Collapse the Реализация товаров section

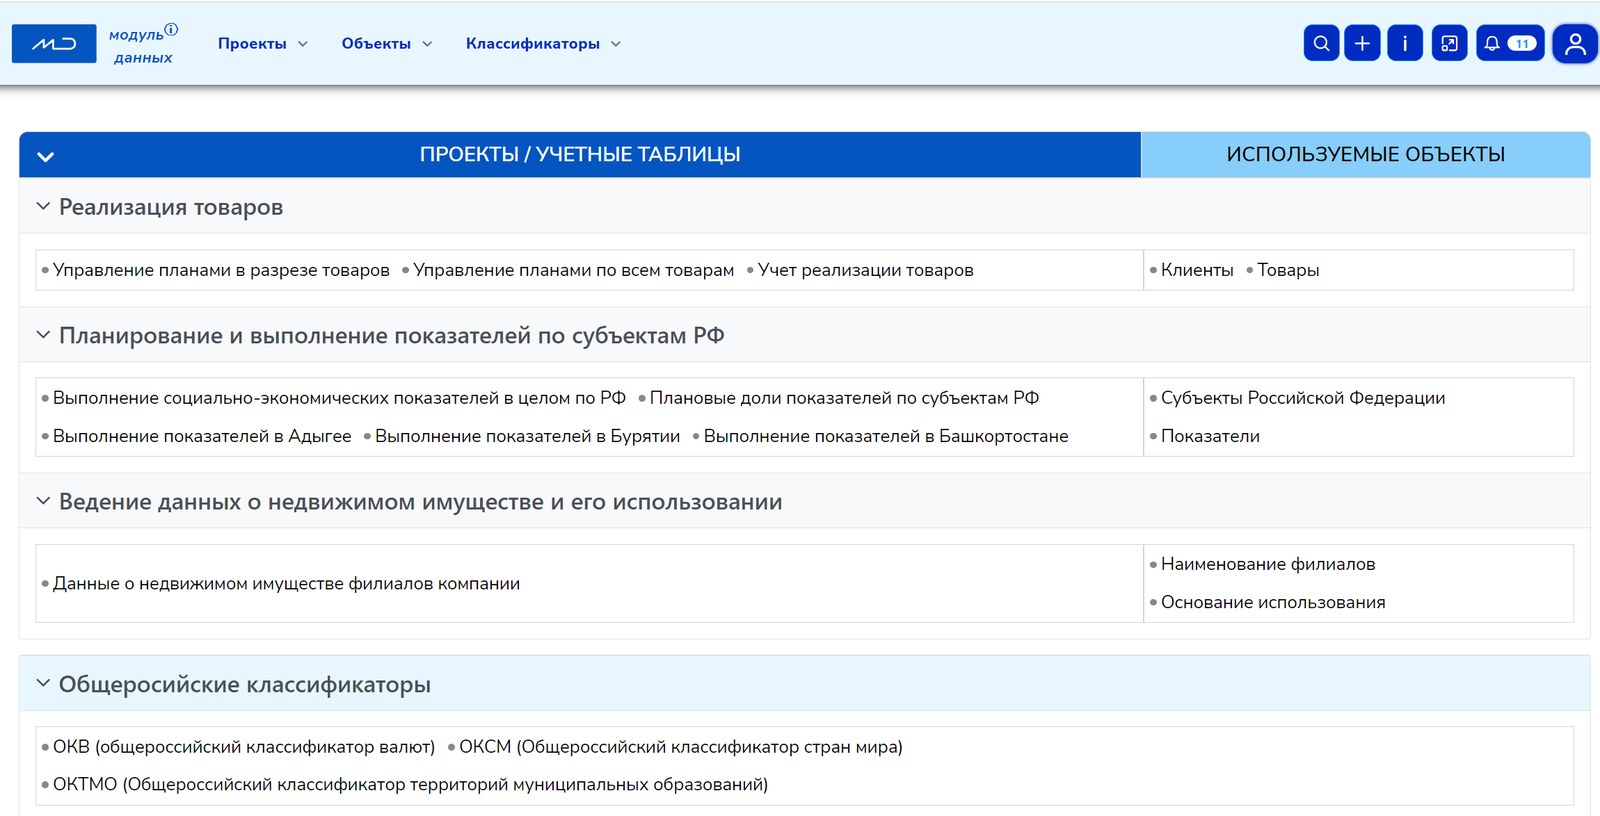pyautogui.click(x=43, y=206)
